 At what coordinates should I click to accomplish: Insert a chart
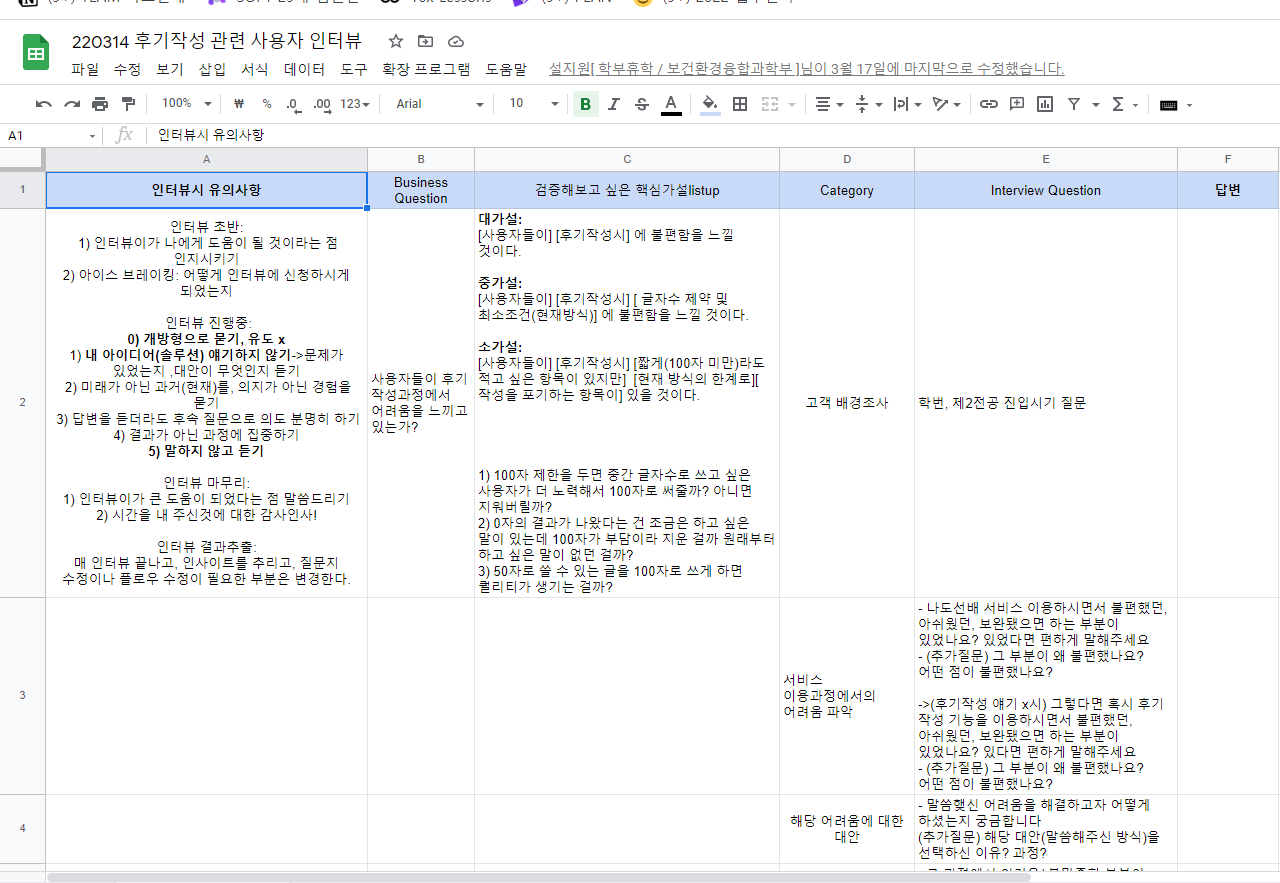[1045, 104]
